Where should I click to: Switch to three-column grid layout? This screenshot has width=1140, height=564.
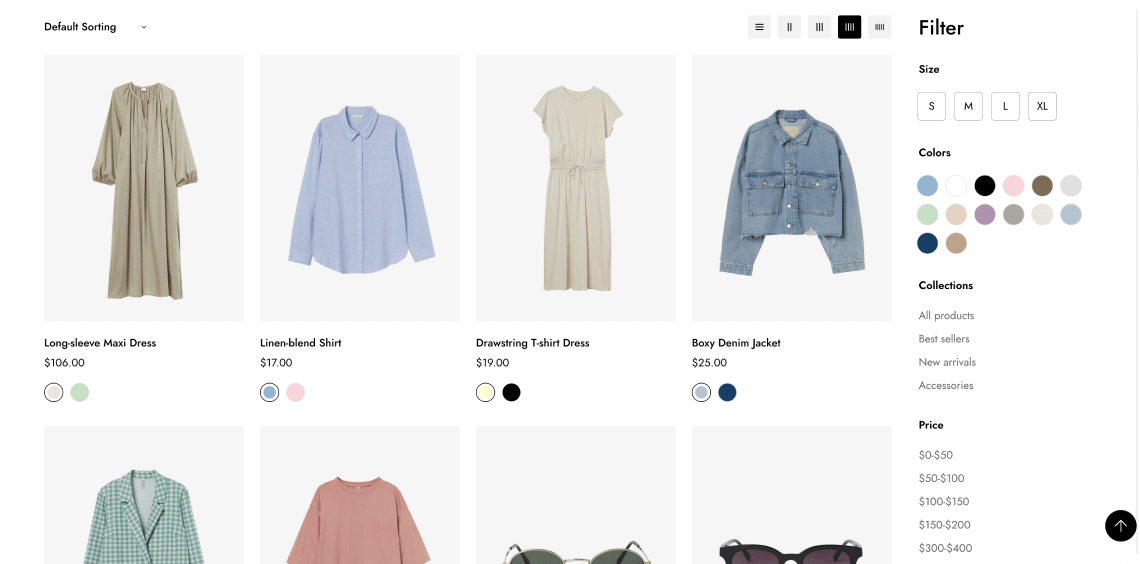(819, 27)
